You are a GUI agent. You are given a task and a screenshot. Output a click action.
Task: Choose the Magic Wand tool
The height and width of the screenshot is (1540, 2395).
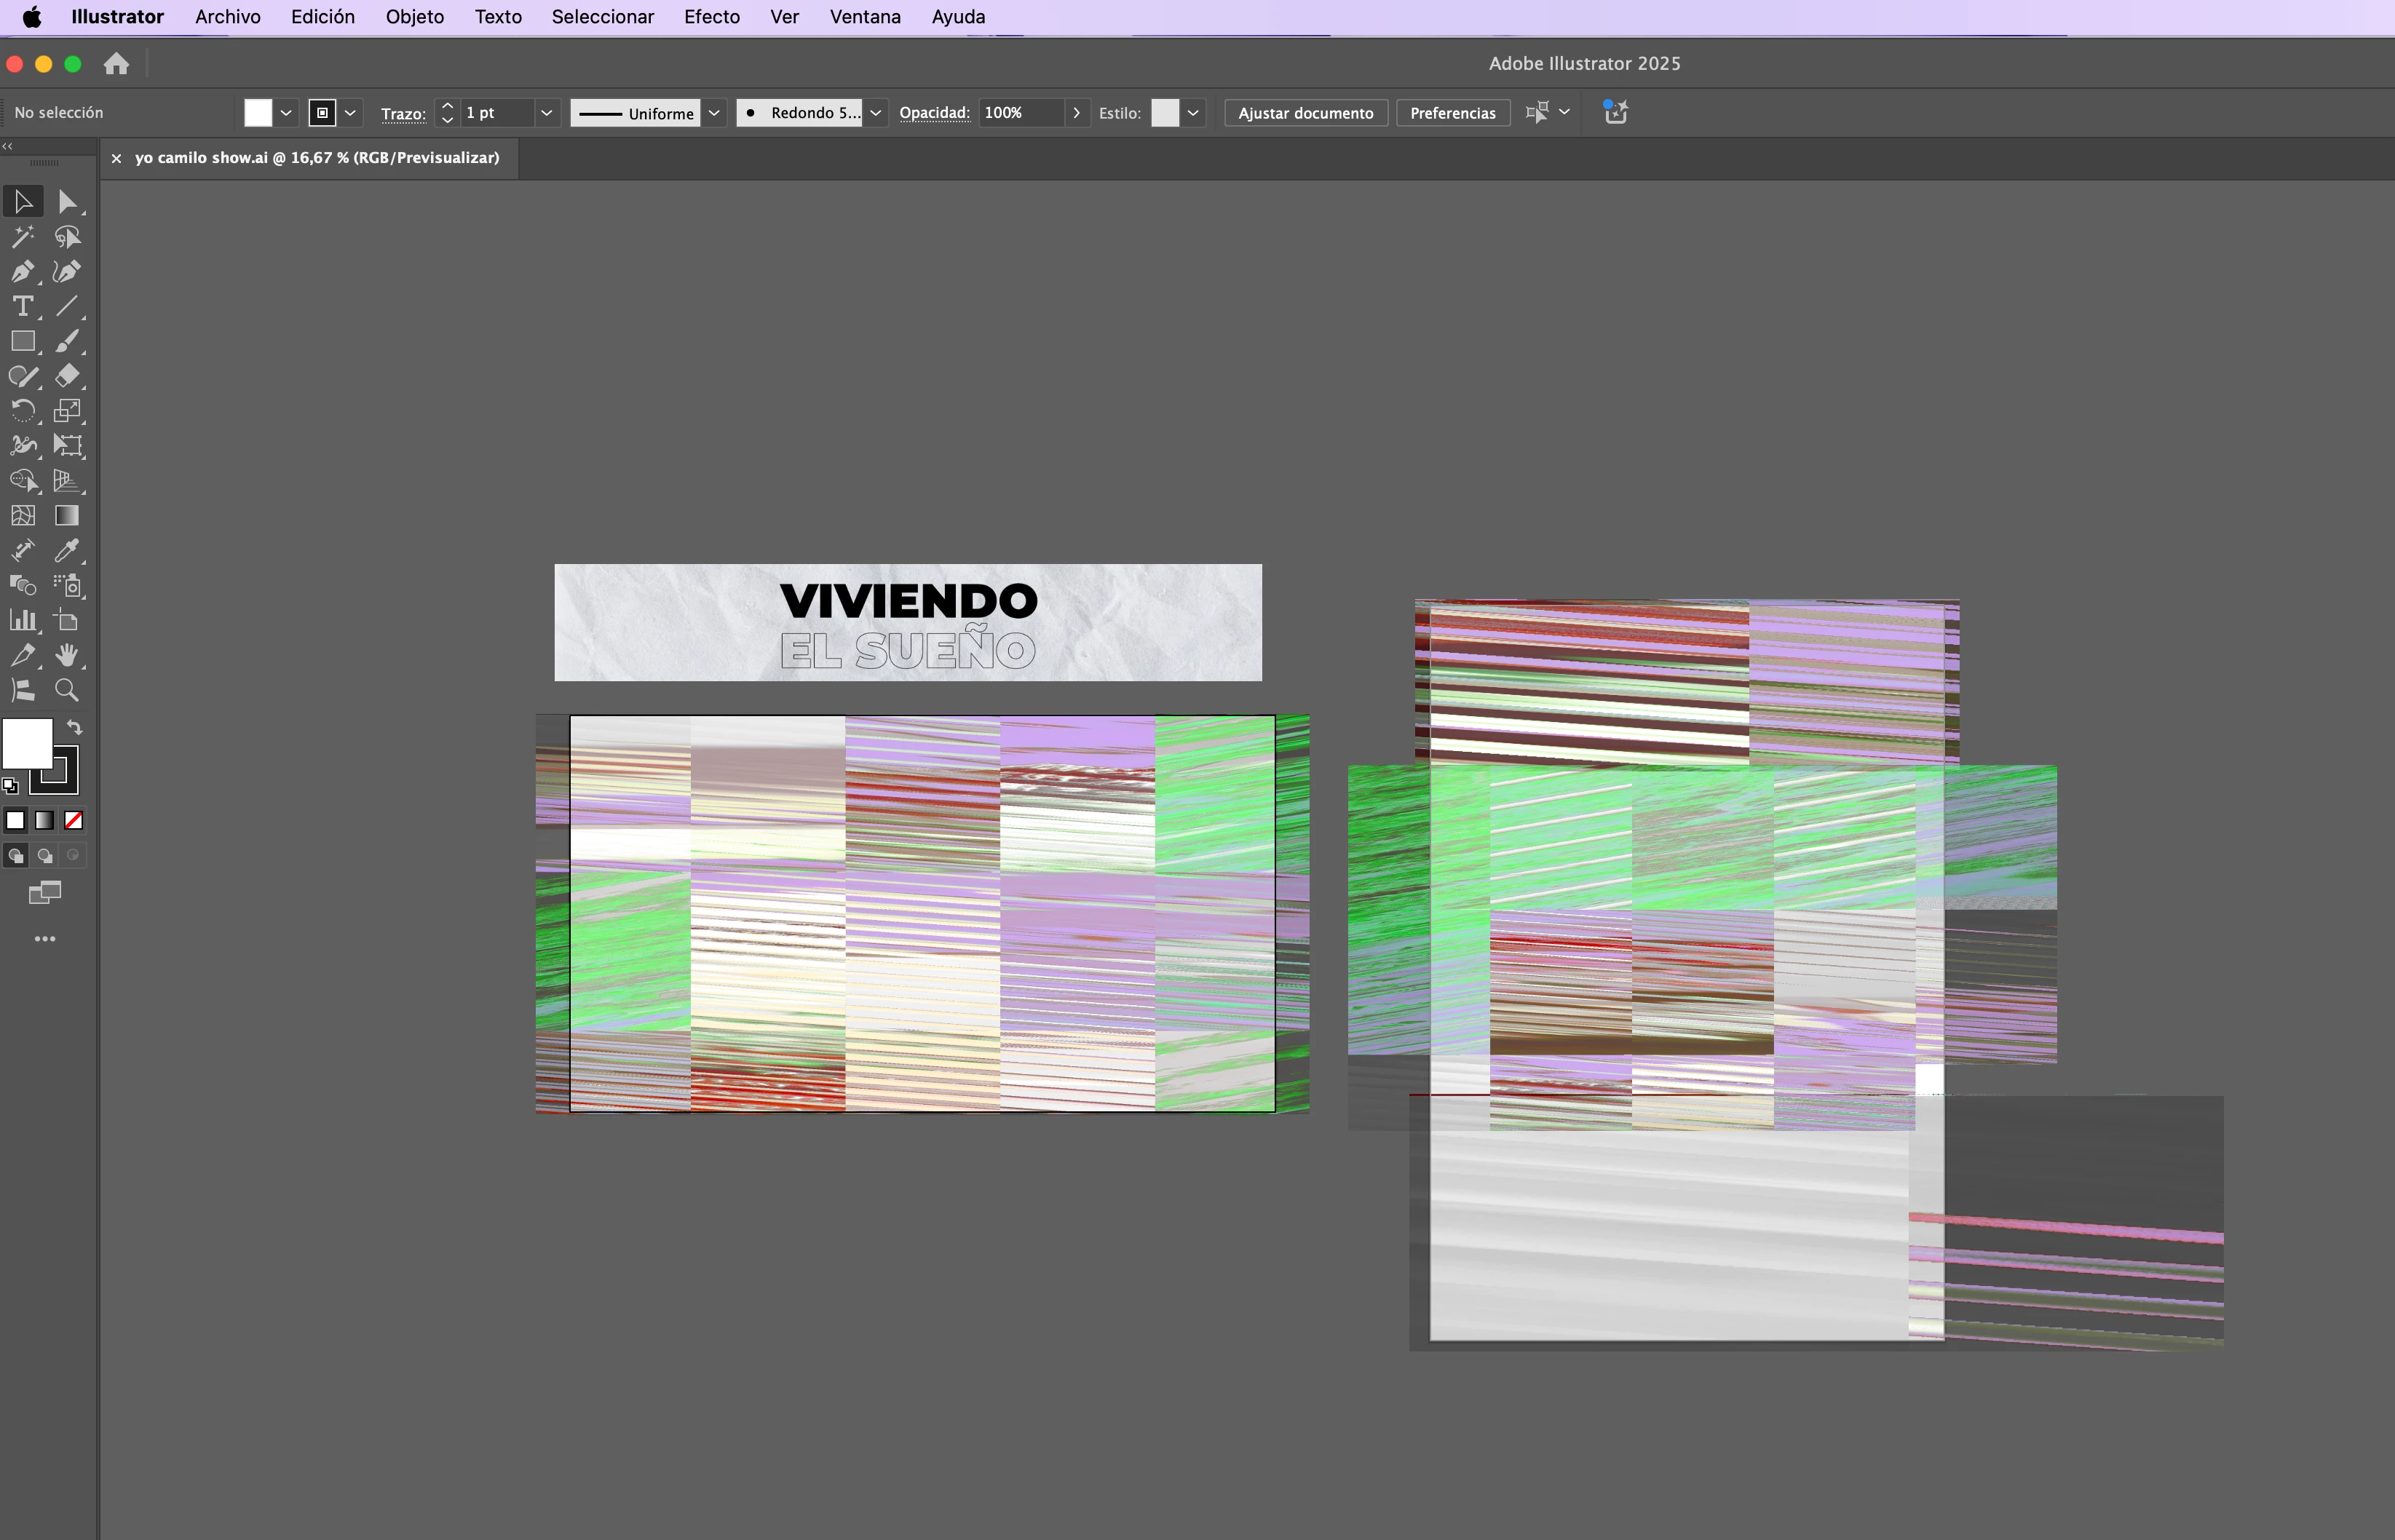pos(22,237)
